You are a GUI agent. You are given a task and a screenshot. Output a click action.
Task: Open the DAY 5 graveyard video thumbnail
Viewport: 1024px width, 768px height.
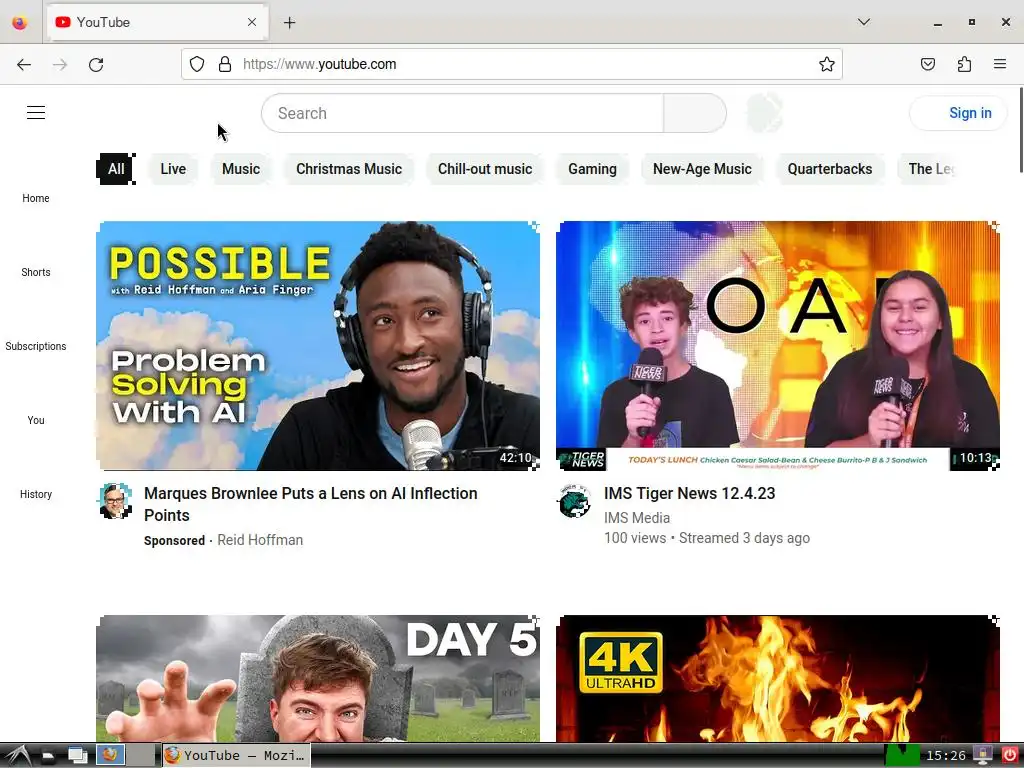coord(318,678)
